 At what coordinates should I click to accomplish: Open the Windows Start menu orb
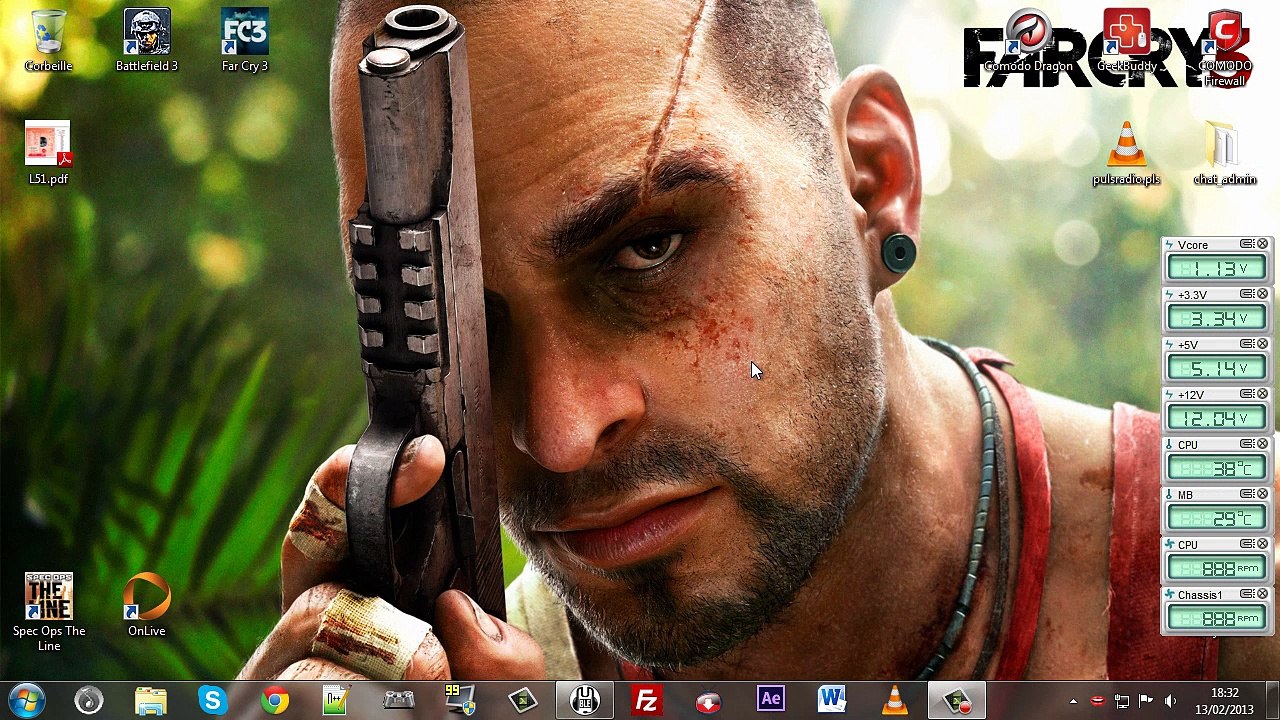(x=27, y=700)
